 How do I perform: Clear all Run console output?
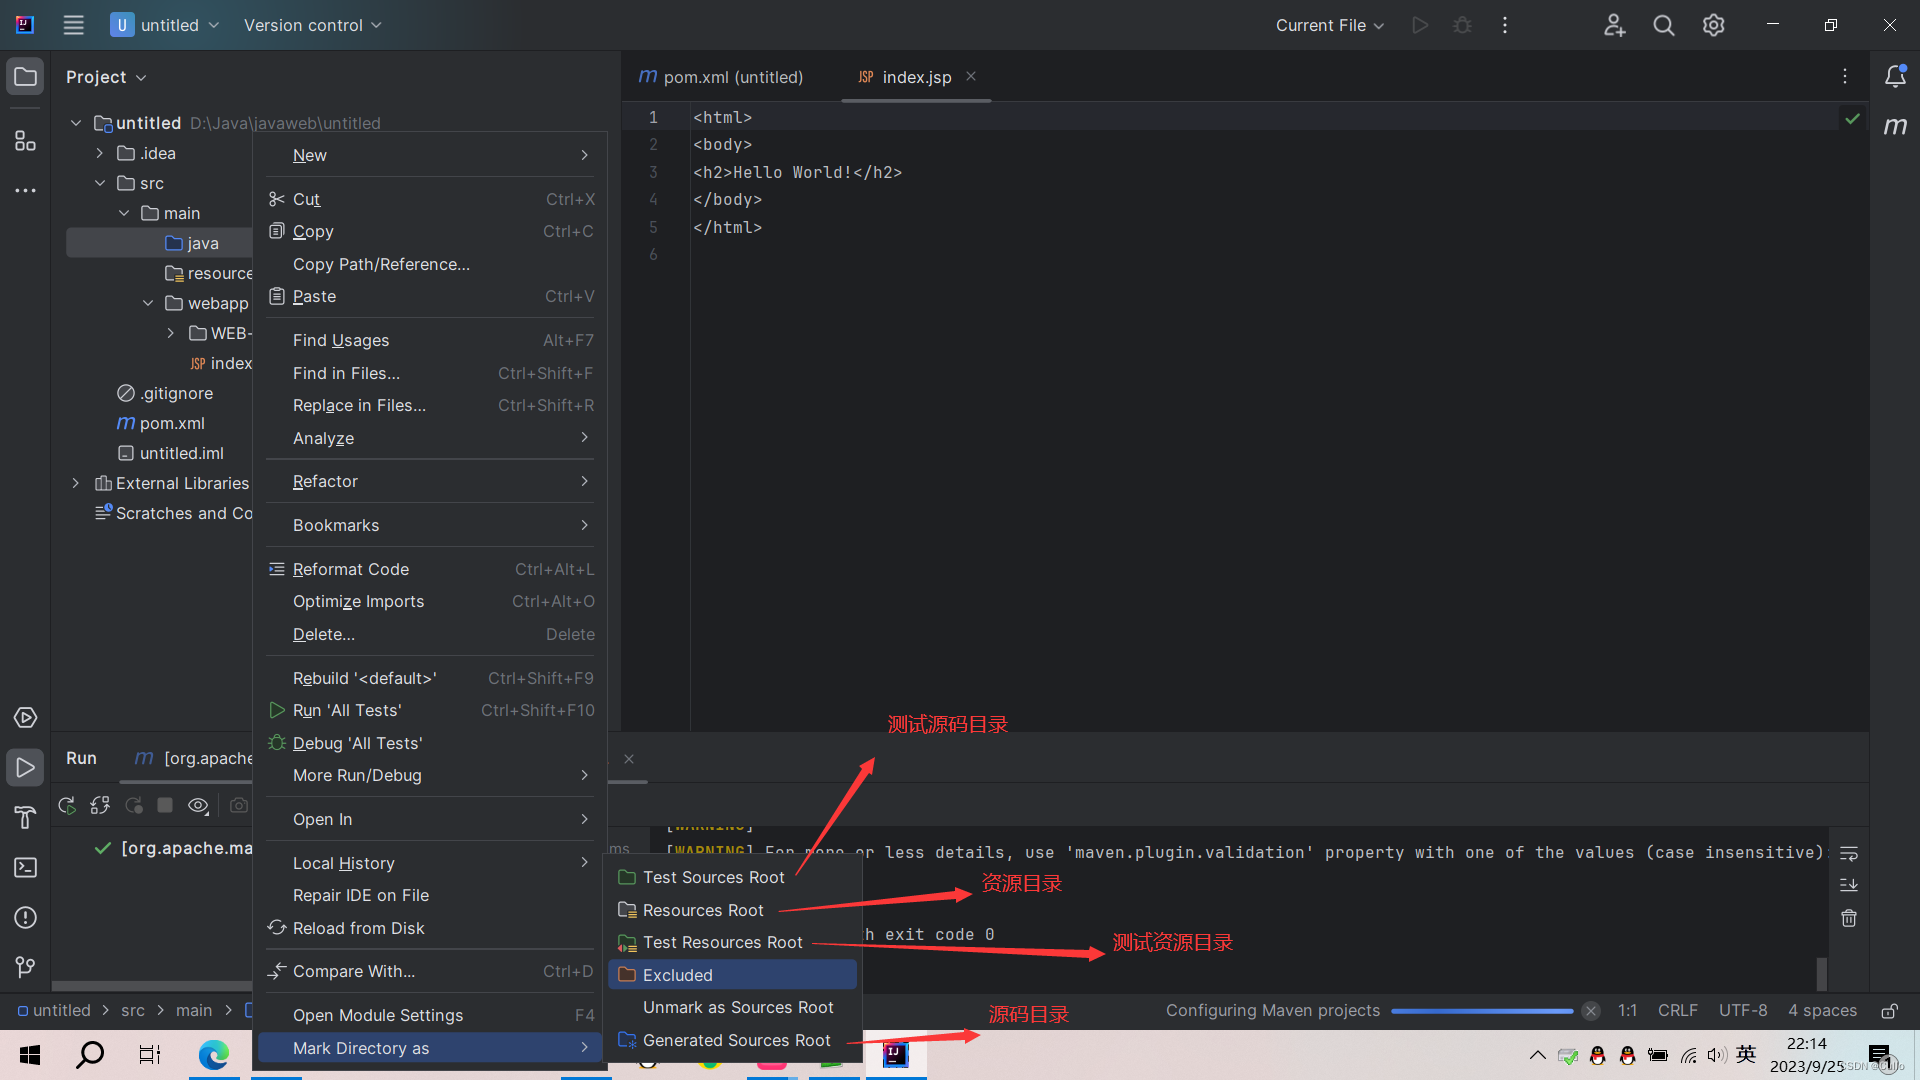[1849, 918]
